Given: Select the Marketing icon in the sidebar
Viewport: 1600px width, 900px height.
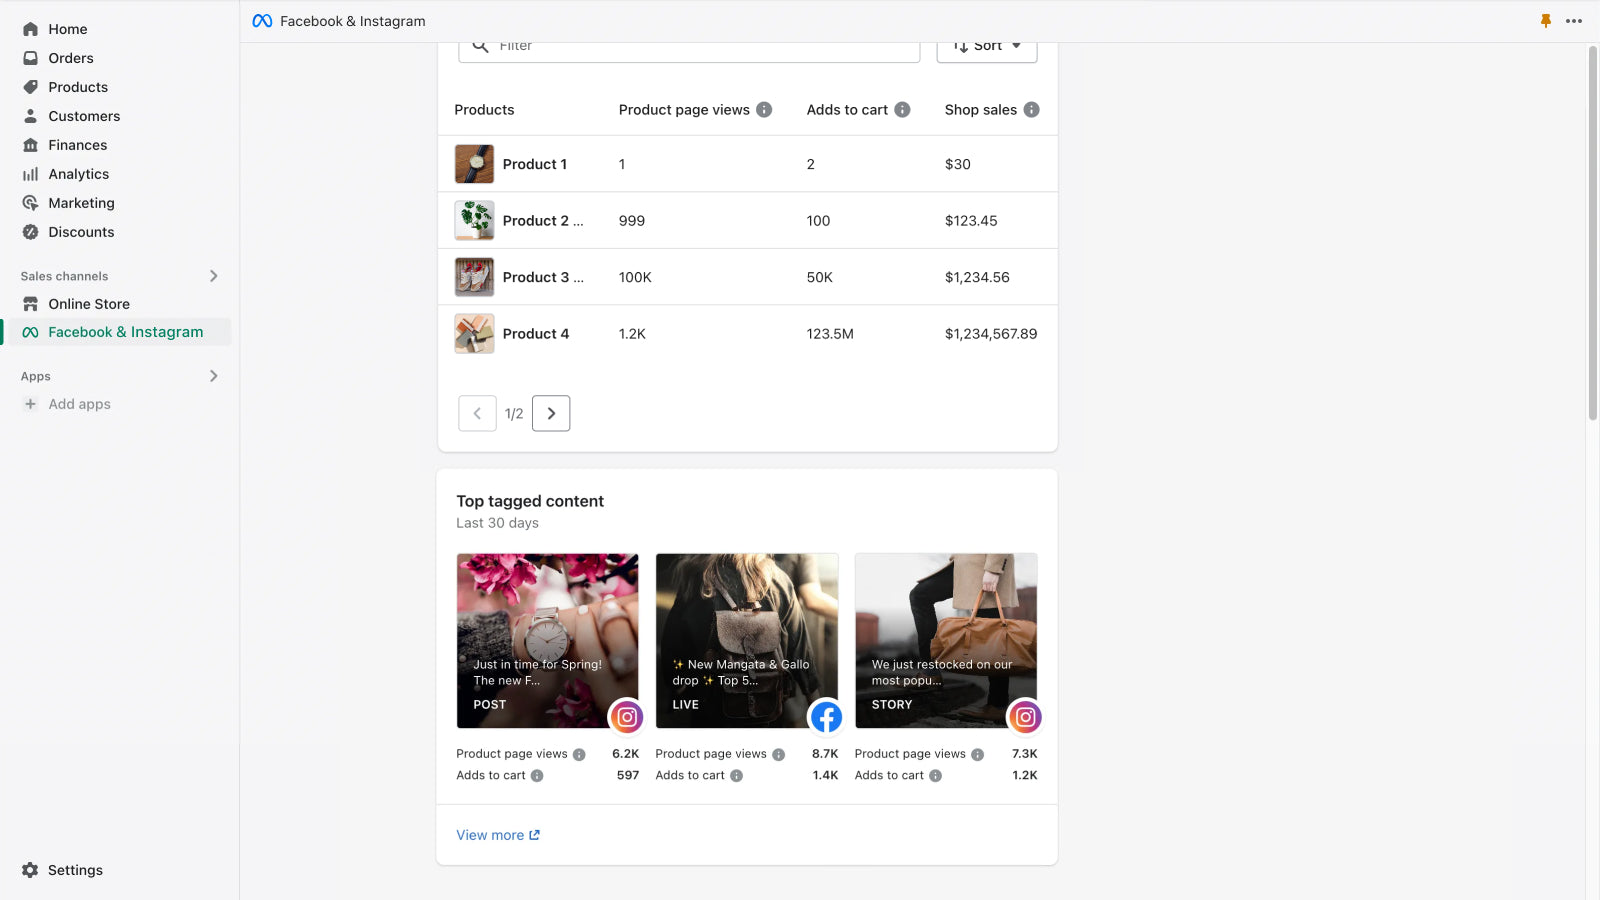Looking at the screenshot, I should point(30,202).
